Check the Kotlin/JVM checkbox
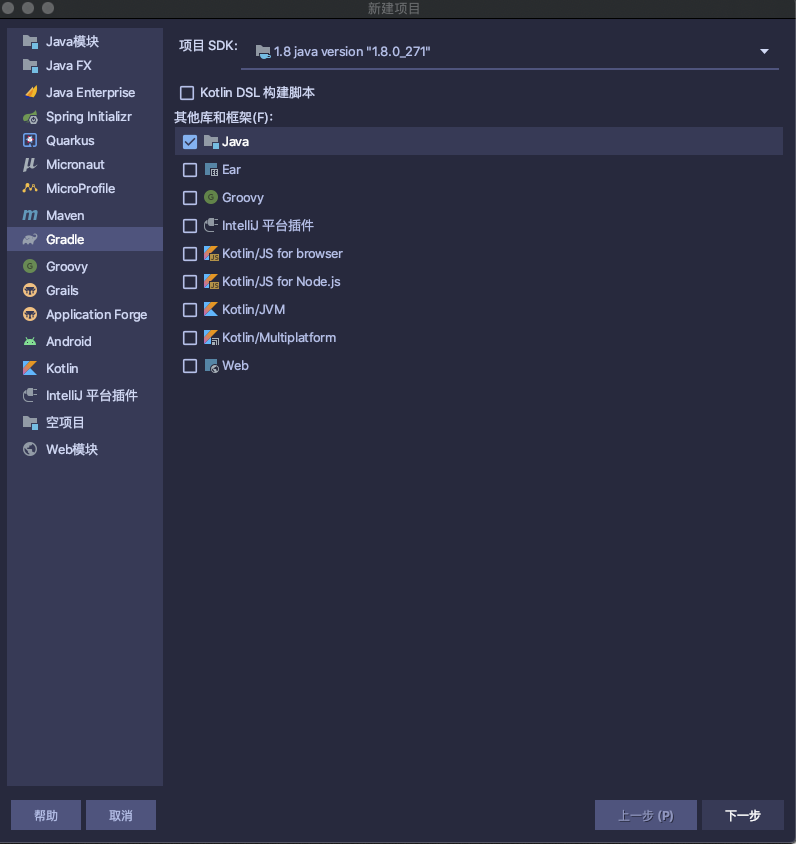The height and width of the screenshot is (844, 796). pyautogui.click(x=190, y=310)
